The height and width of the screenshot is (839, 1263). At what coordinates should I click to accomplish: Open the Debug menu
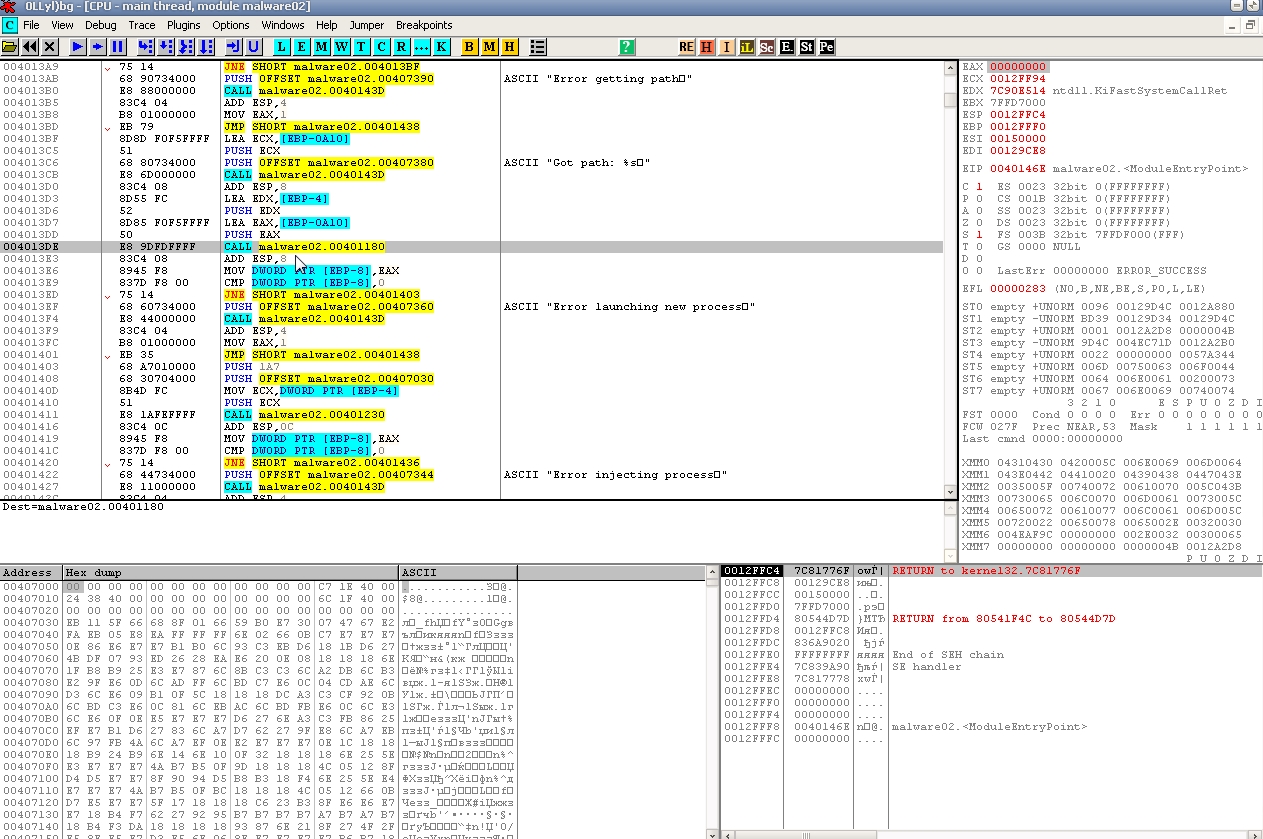pos(100,25)
